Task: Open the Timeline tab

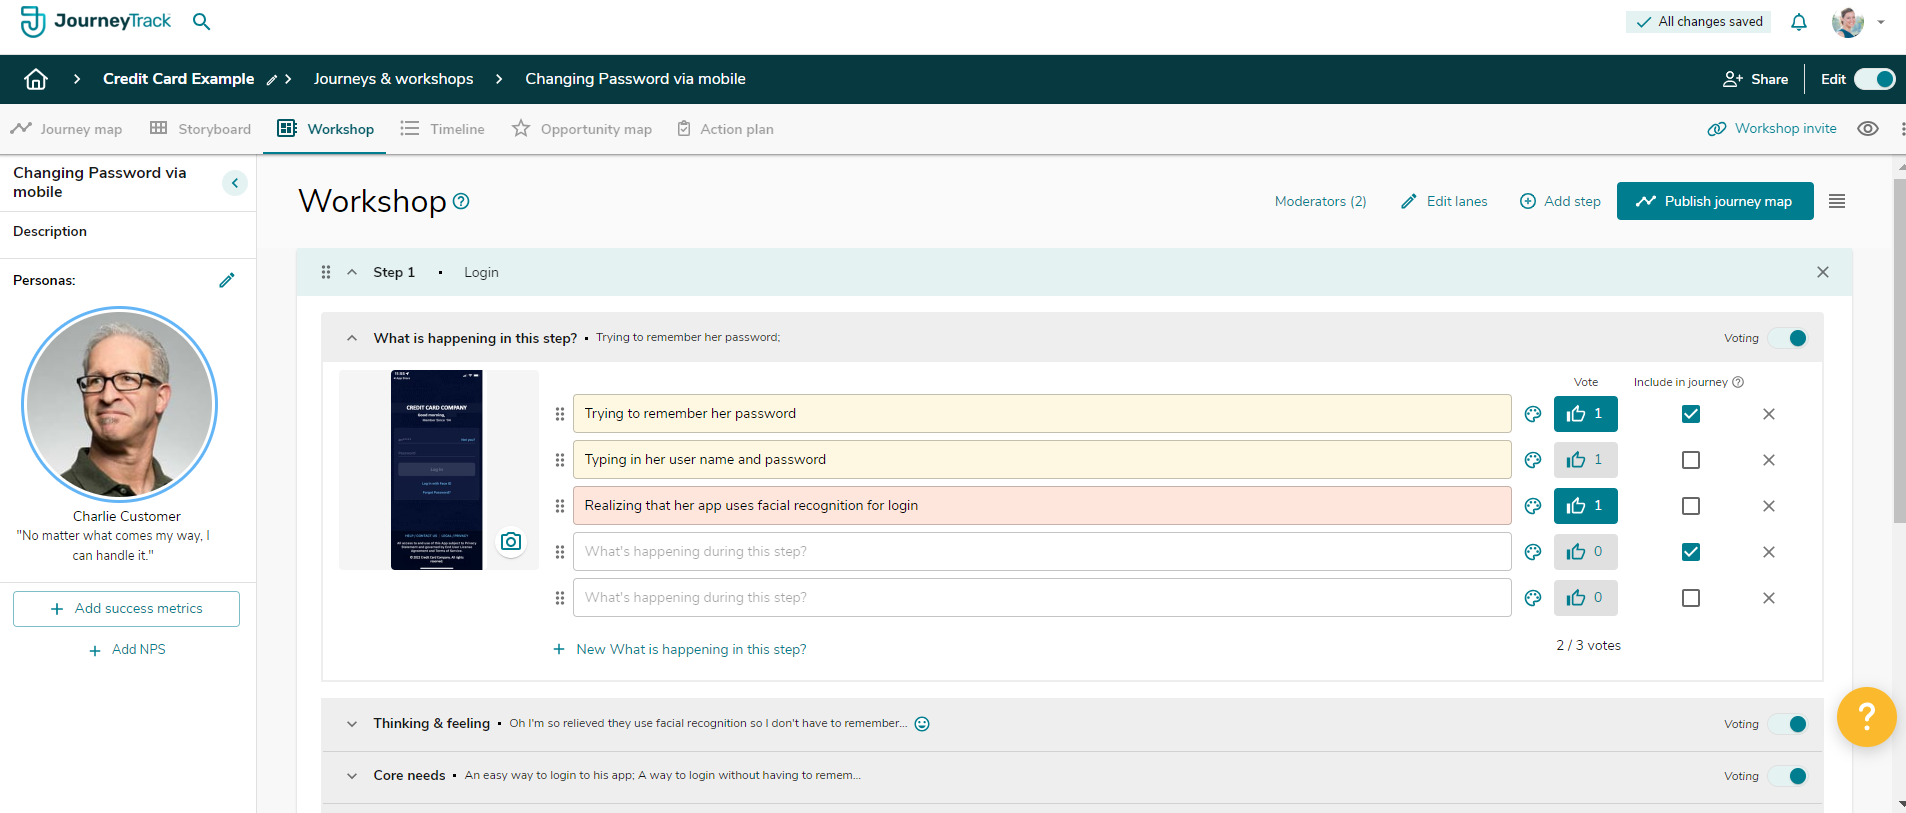Action: click(442, 129)
